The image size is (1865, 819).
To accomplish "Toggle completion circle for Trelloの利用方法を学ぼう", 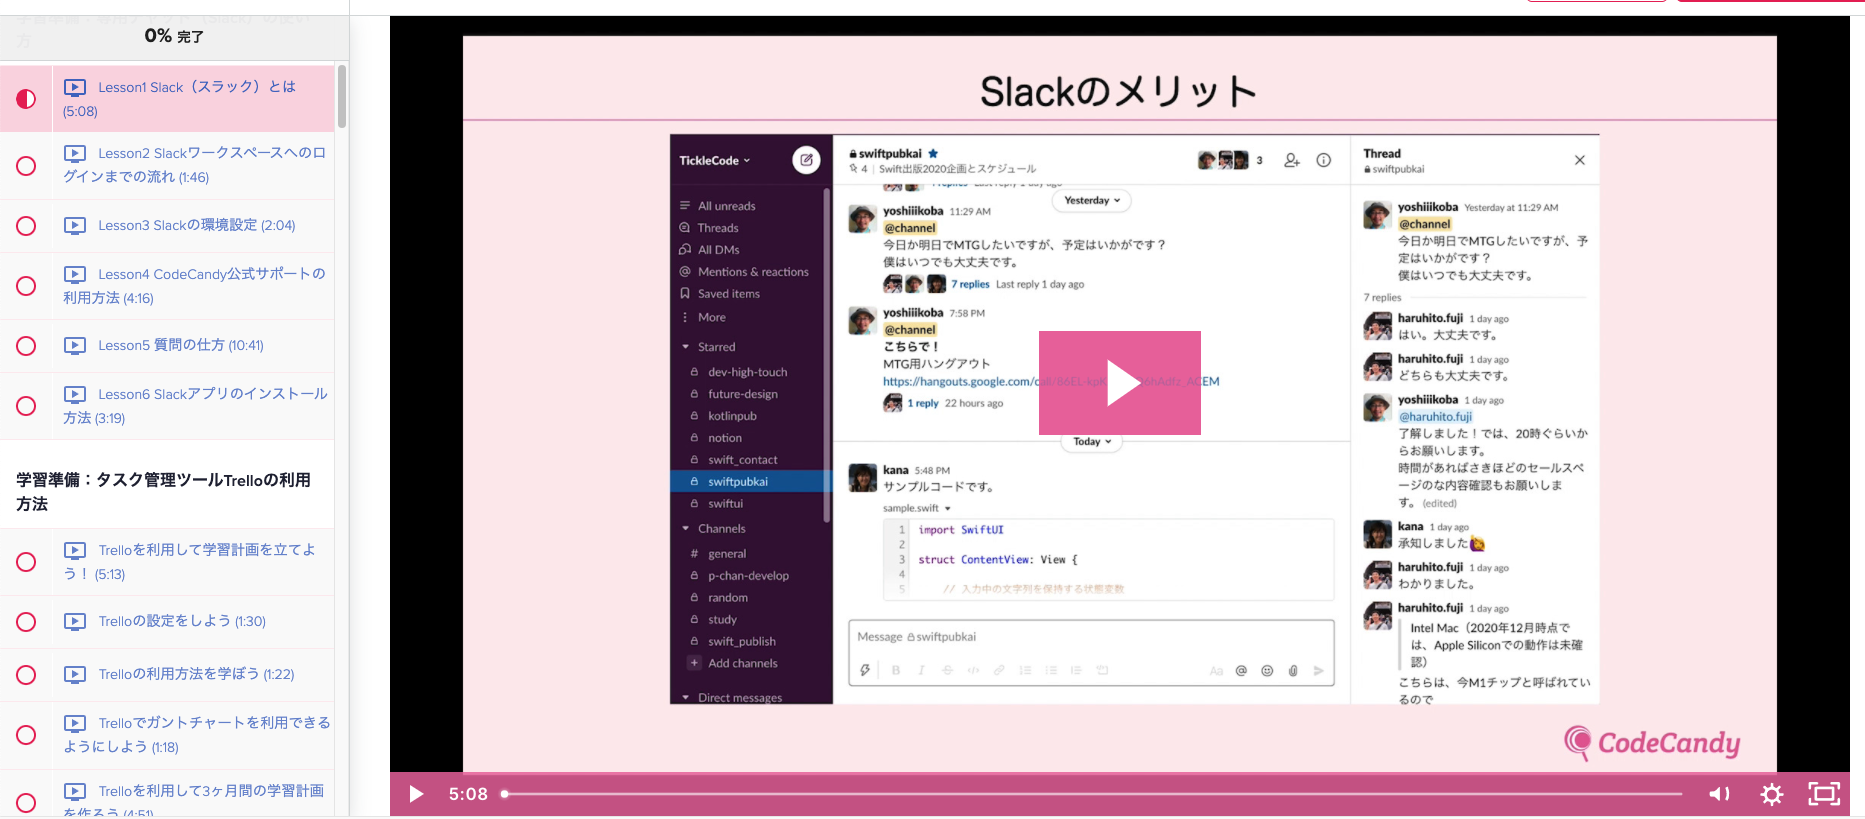I will point(26,675).
